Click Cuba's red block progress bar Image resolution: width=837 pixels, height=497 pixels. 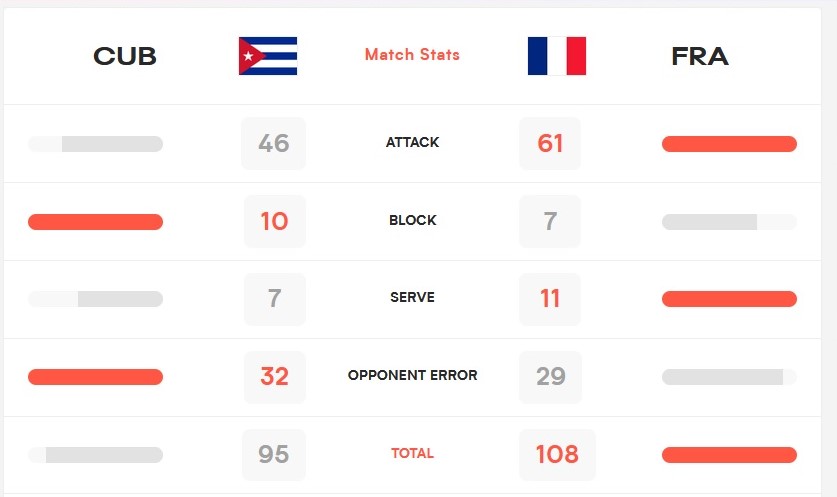click(x=96, y=222)
